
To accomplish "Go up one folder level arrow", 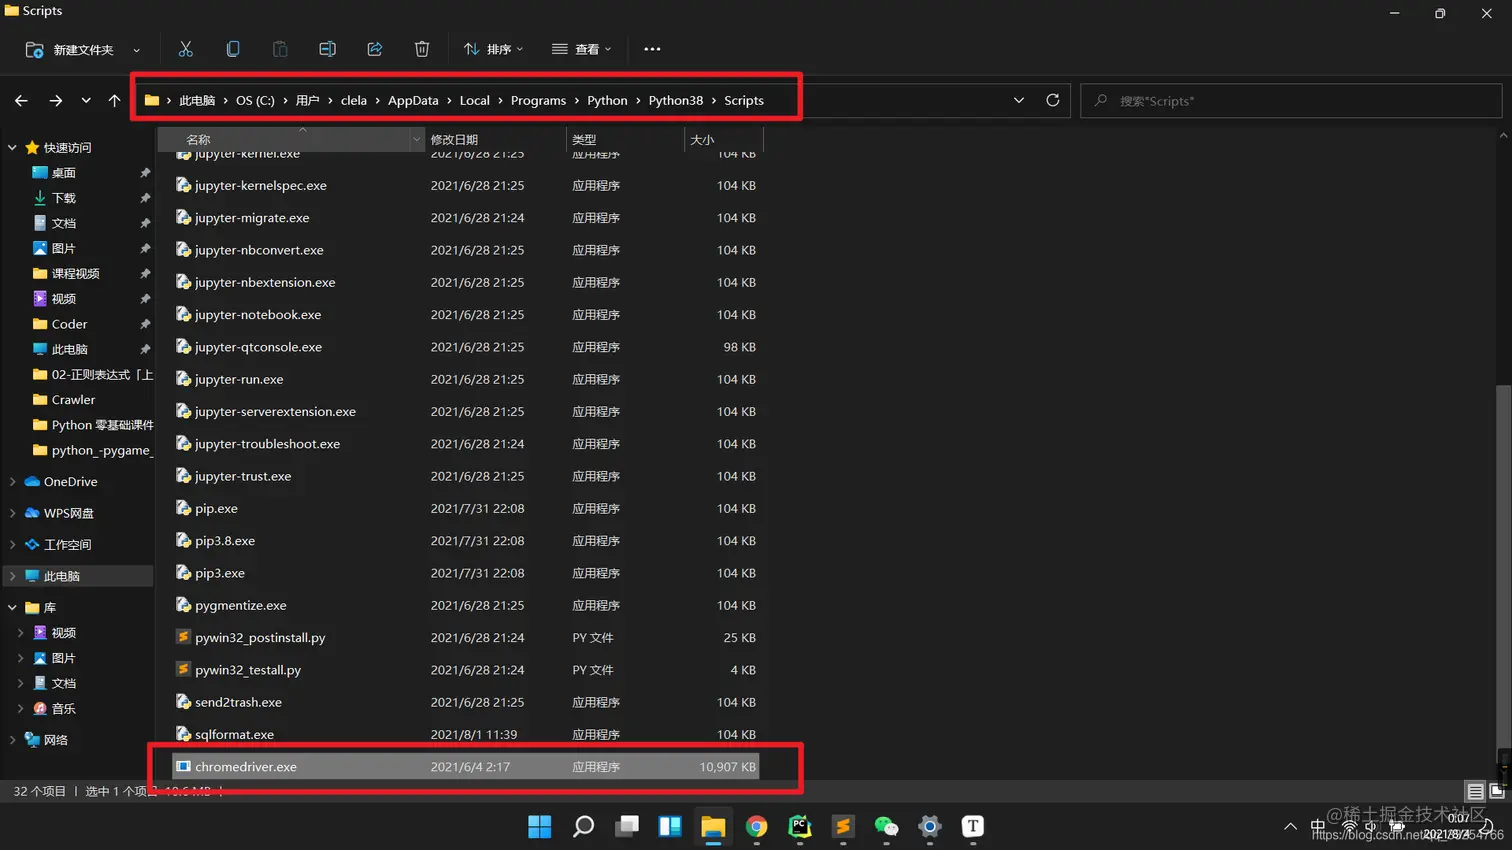I will 114,101.
